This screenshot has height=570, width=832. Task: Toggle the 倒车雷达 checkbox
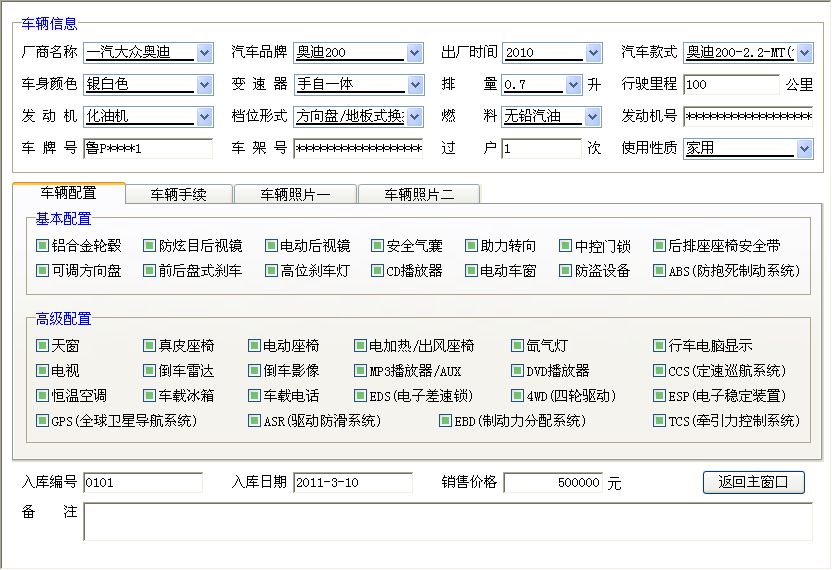coord(149,370)
